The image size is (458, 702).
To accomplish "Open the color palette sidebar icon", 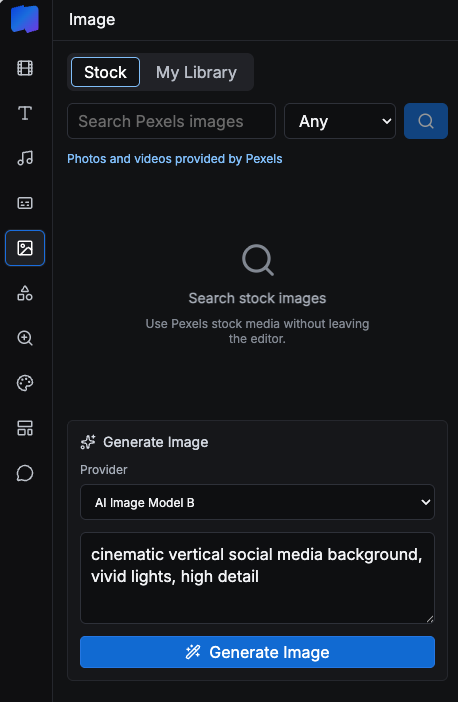I will click(x=25, y=383).
